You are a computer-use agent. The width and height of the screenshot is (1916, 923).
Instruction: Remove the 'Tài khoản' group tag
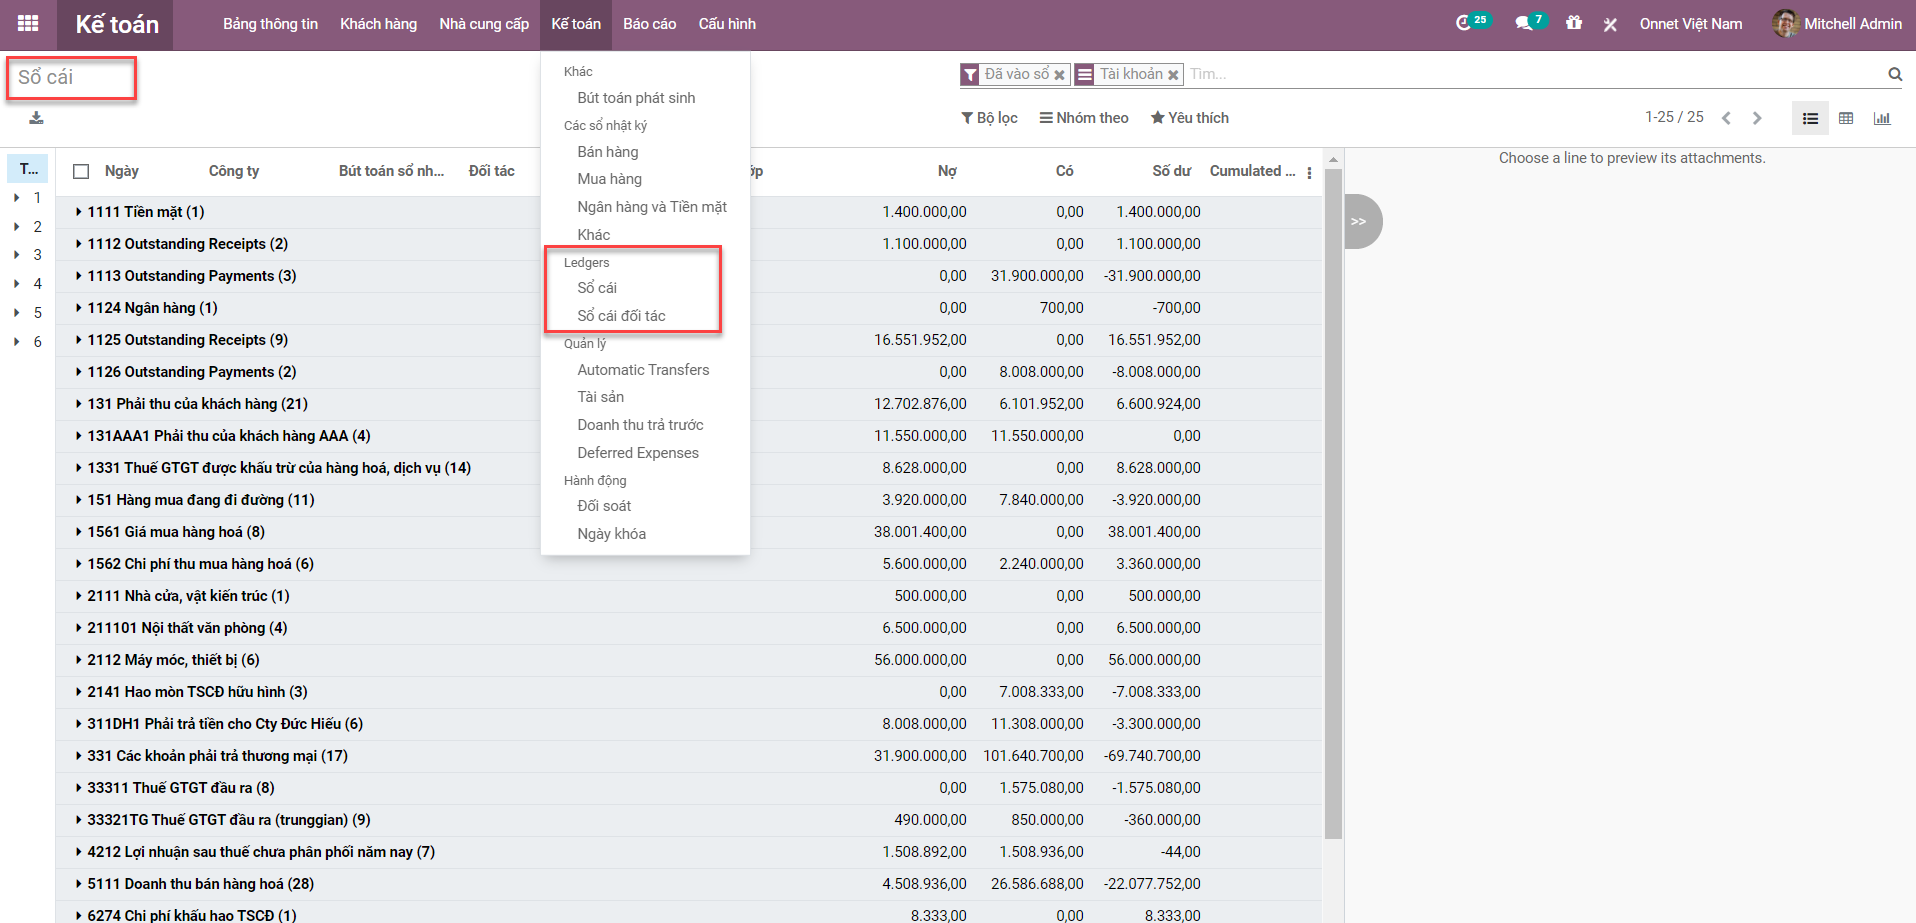coord(1173,75)
